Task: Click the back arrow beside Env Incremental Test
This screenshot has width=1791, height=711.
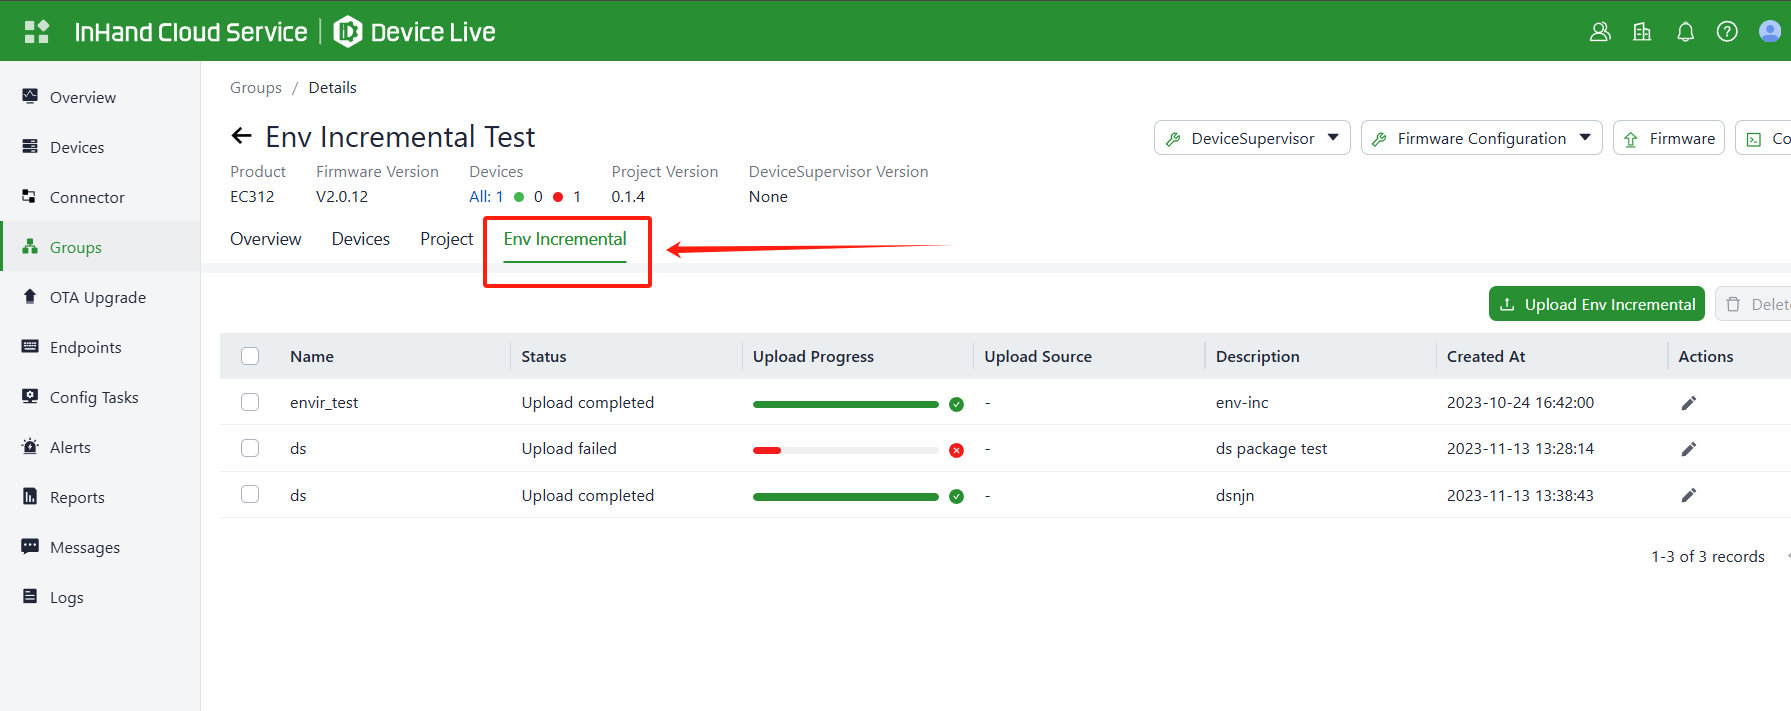Action: click(241, 136)
